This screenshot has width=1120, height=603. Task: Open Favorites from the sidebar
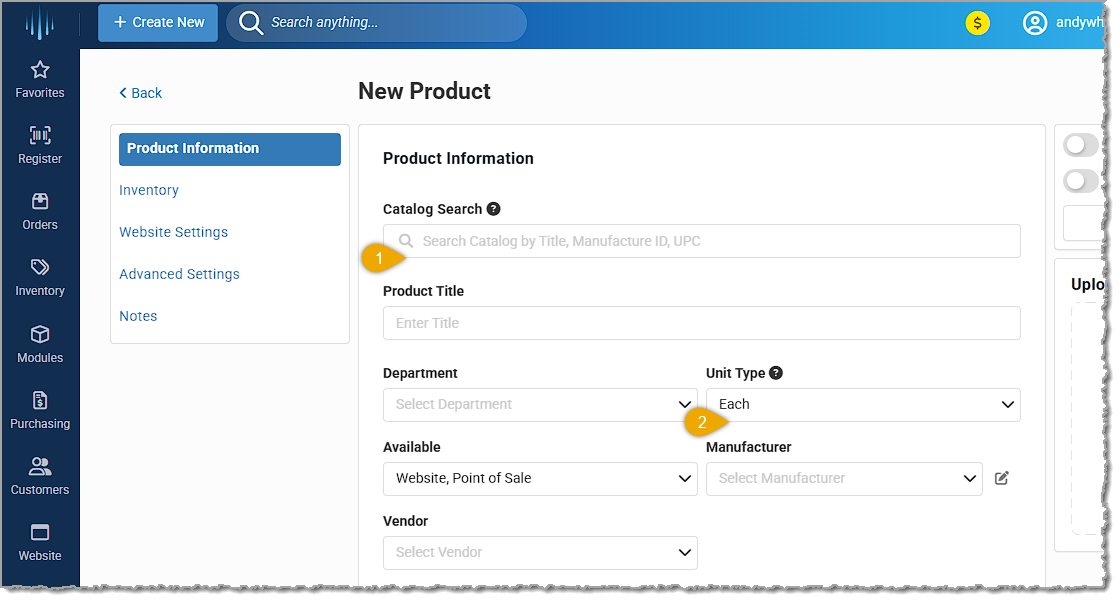click(40, 79)
